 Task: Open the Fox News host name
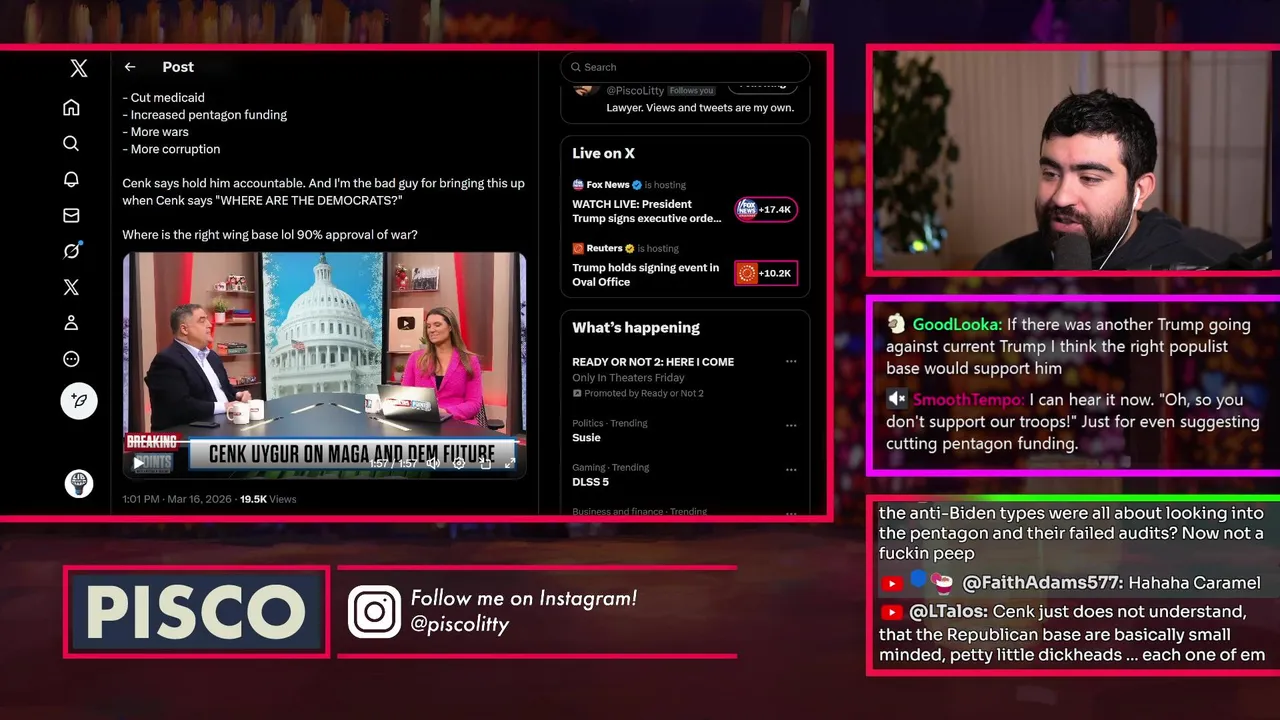click(x=608, y=185)
